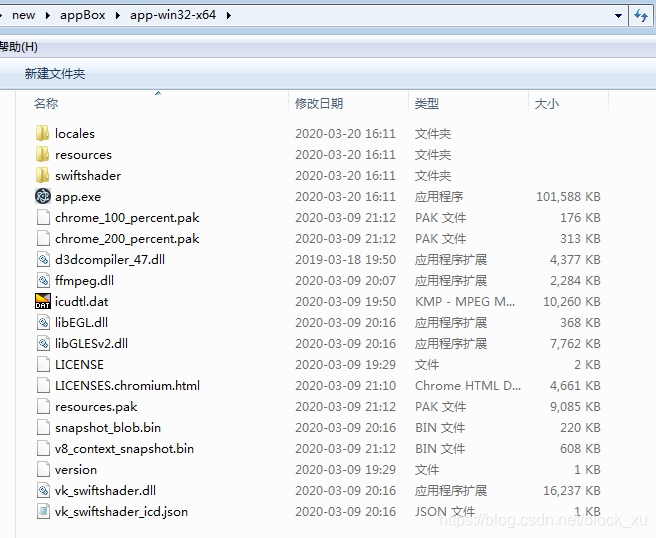Click the app-win32-x64 breadcrumb segment

point(173,15)
